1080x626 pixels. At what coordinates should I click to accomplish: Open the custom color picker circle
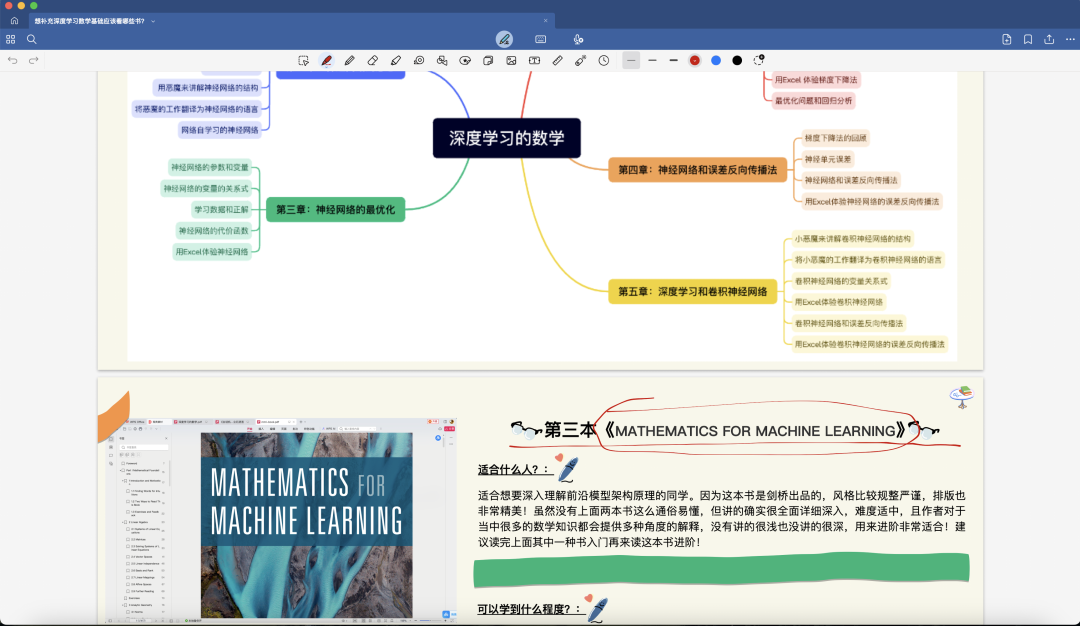(758, 61)
